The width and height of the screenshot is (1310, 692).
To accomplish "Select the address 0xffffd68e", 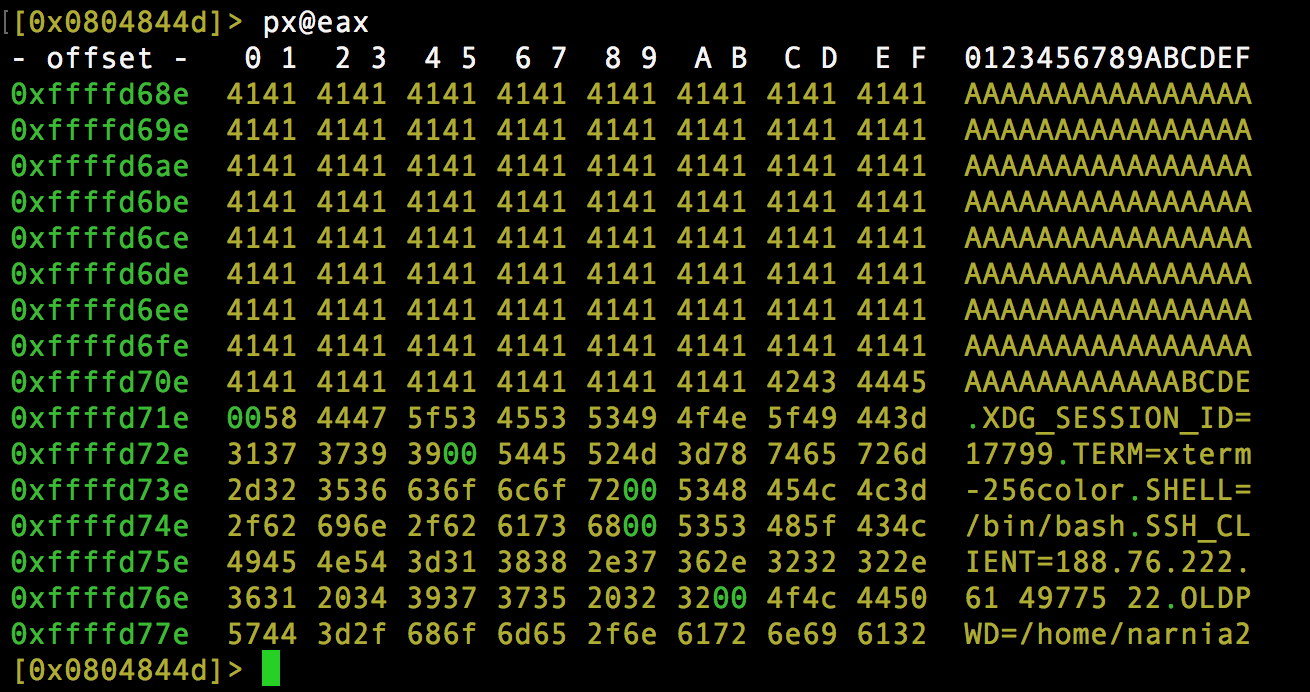I will coord(100,94).
